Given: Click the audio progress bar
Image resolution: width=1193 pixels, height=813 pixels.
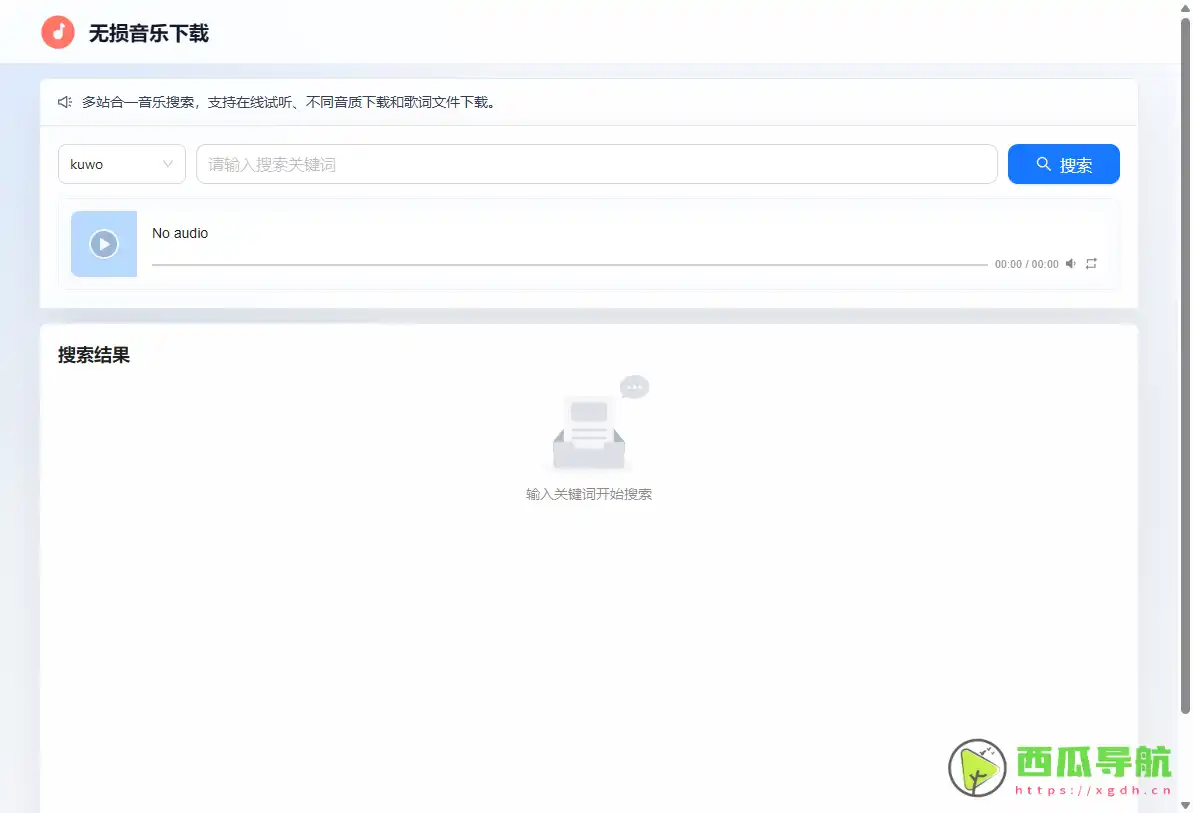Looking at the screenshot, I should (x=570, y=265).
